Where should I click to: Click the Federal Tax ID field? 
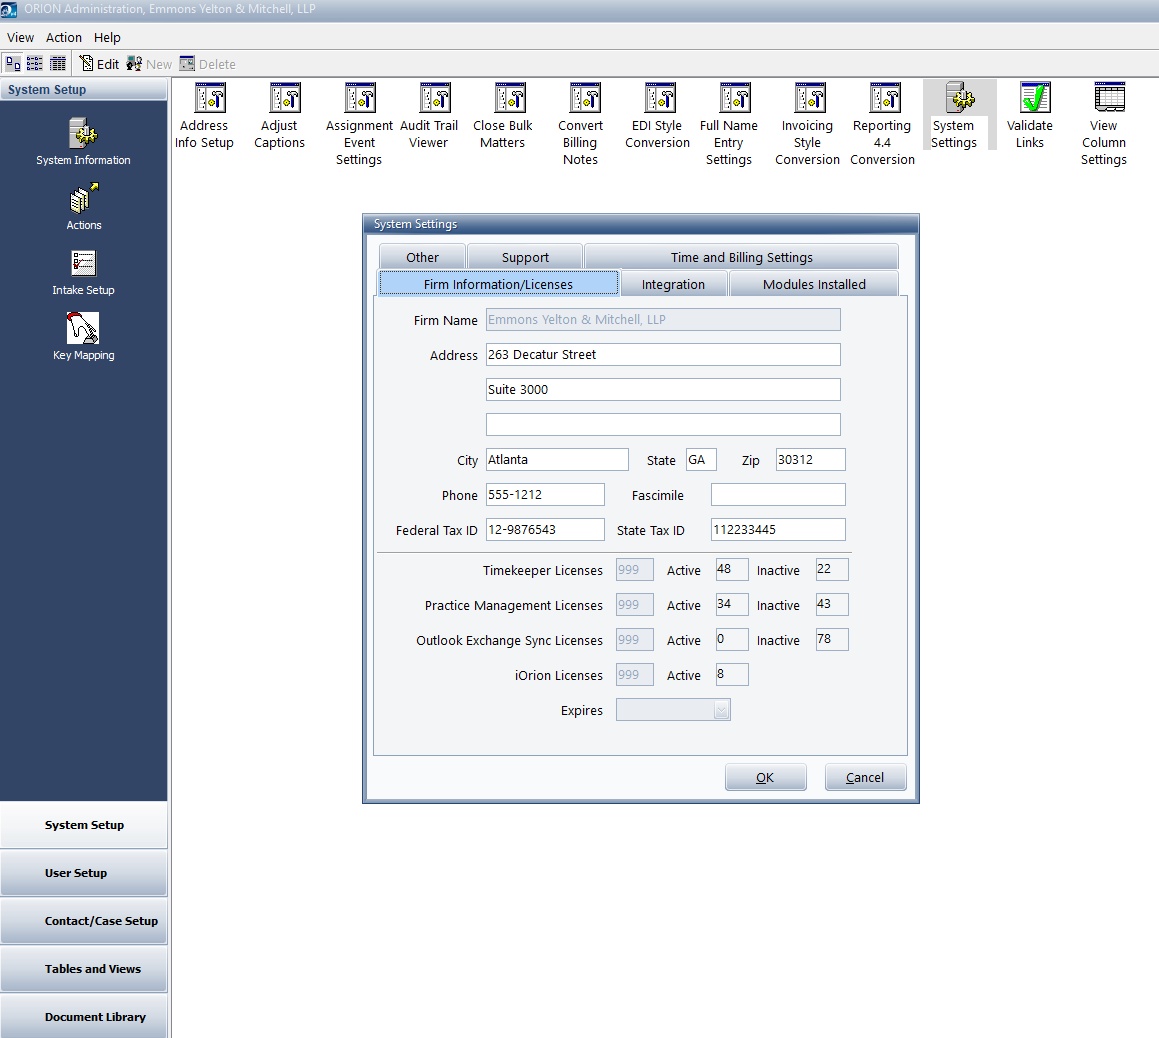545,529
